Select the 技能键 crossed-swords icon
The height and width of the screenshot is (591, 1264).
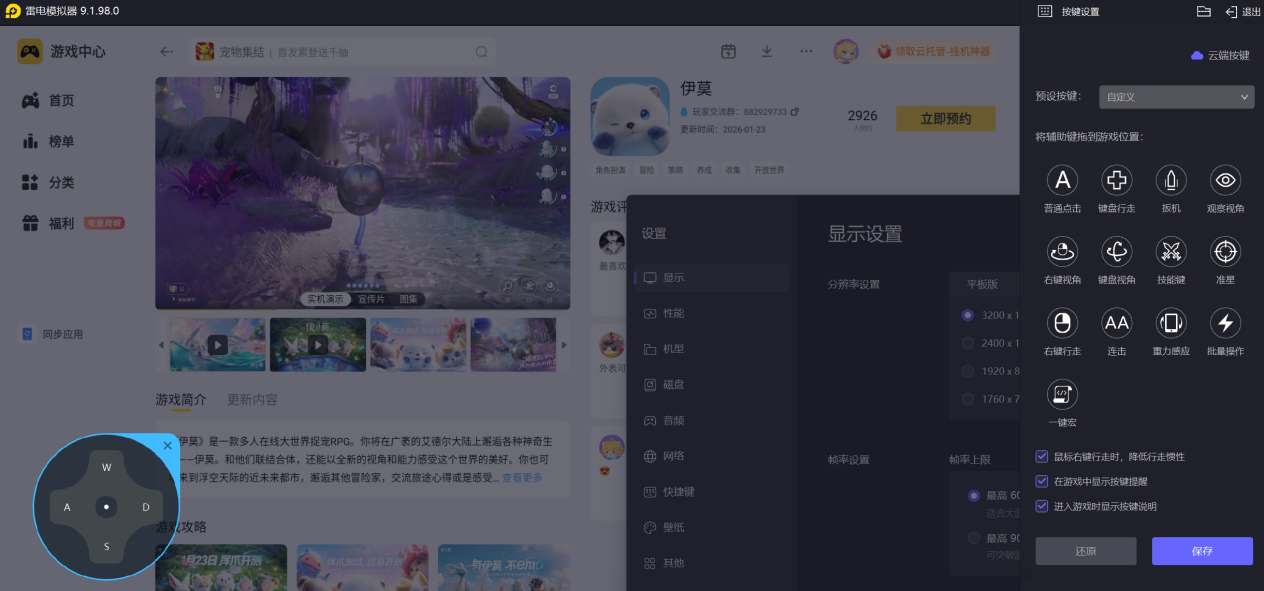click(x=1171, y=251)
